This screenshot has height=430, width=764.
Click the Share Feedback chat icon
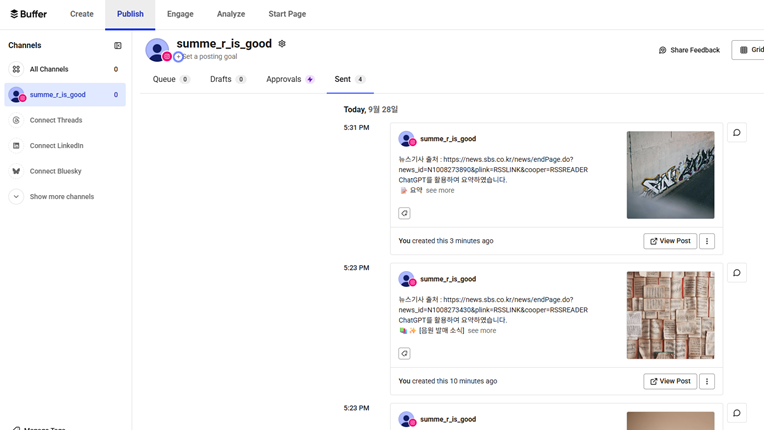click(662, 50)
